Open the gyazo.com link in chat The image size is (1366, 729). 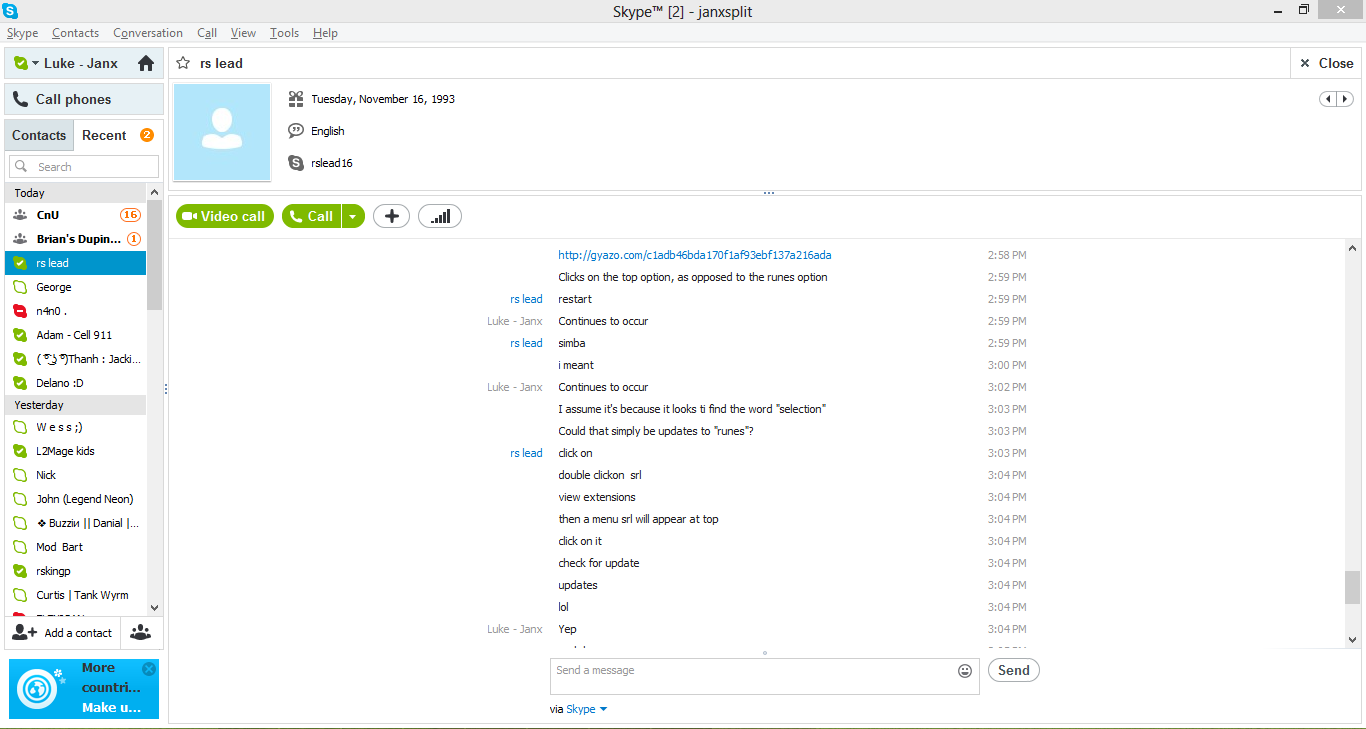tap(695, 255)
